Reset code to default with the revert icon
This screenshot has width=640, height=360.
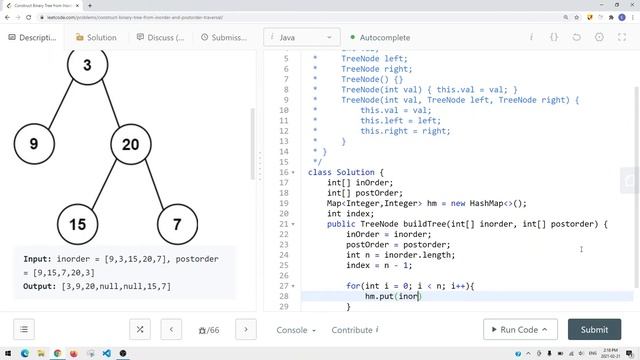tap(576, 37)
